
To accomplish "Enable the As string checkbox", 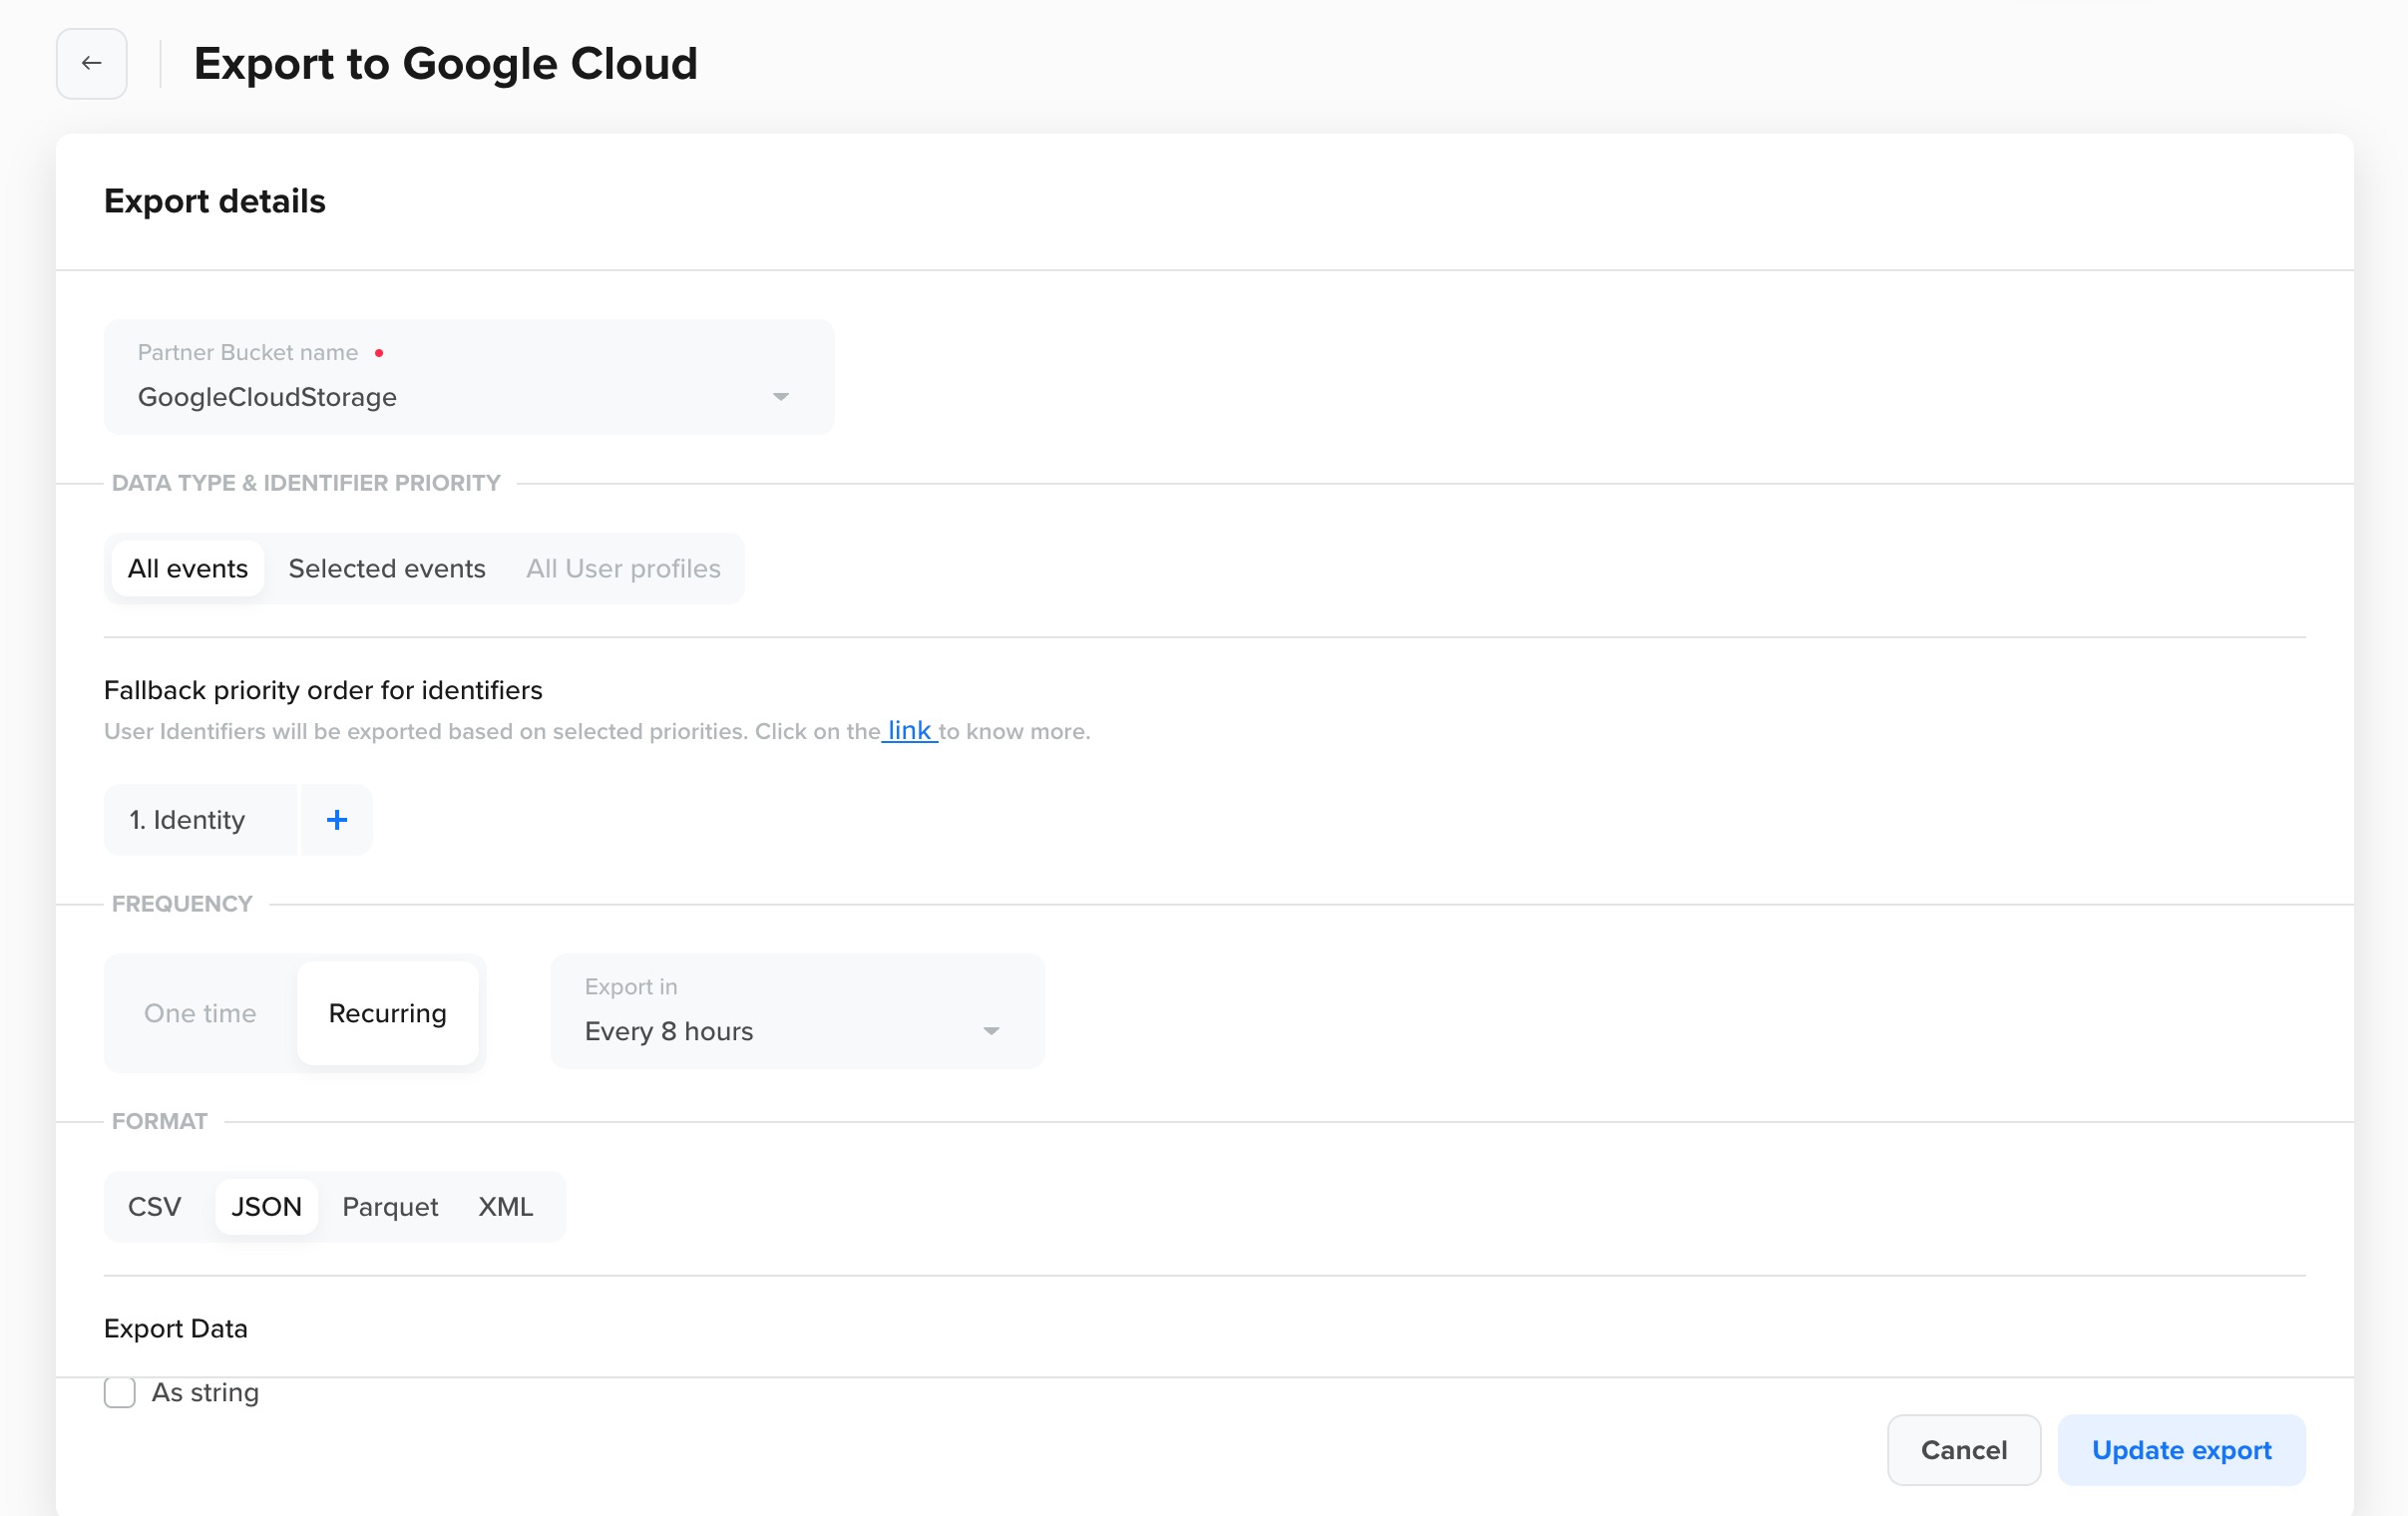I will pyautogui.click(x=121, y=1392).
